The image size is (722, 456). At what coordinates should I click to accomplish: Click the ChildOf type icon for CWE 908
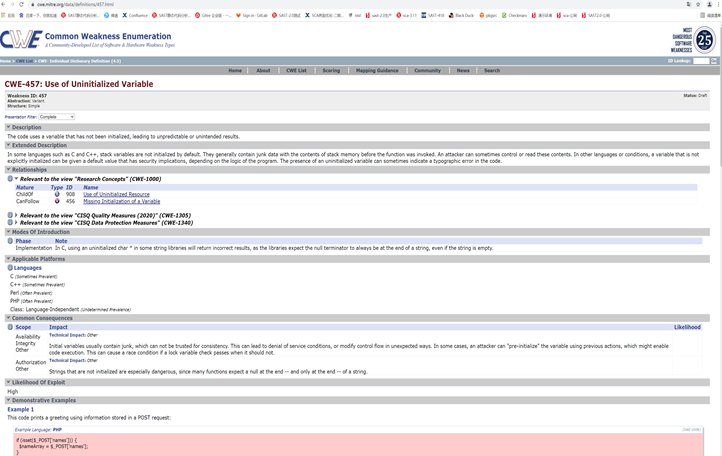coord(57,194)
